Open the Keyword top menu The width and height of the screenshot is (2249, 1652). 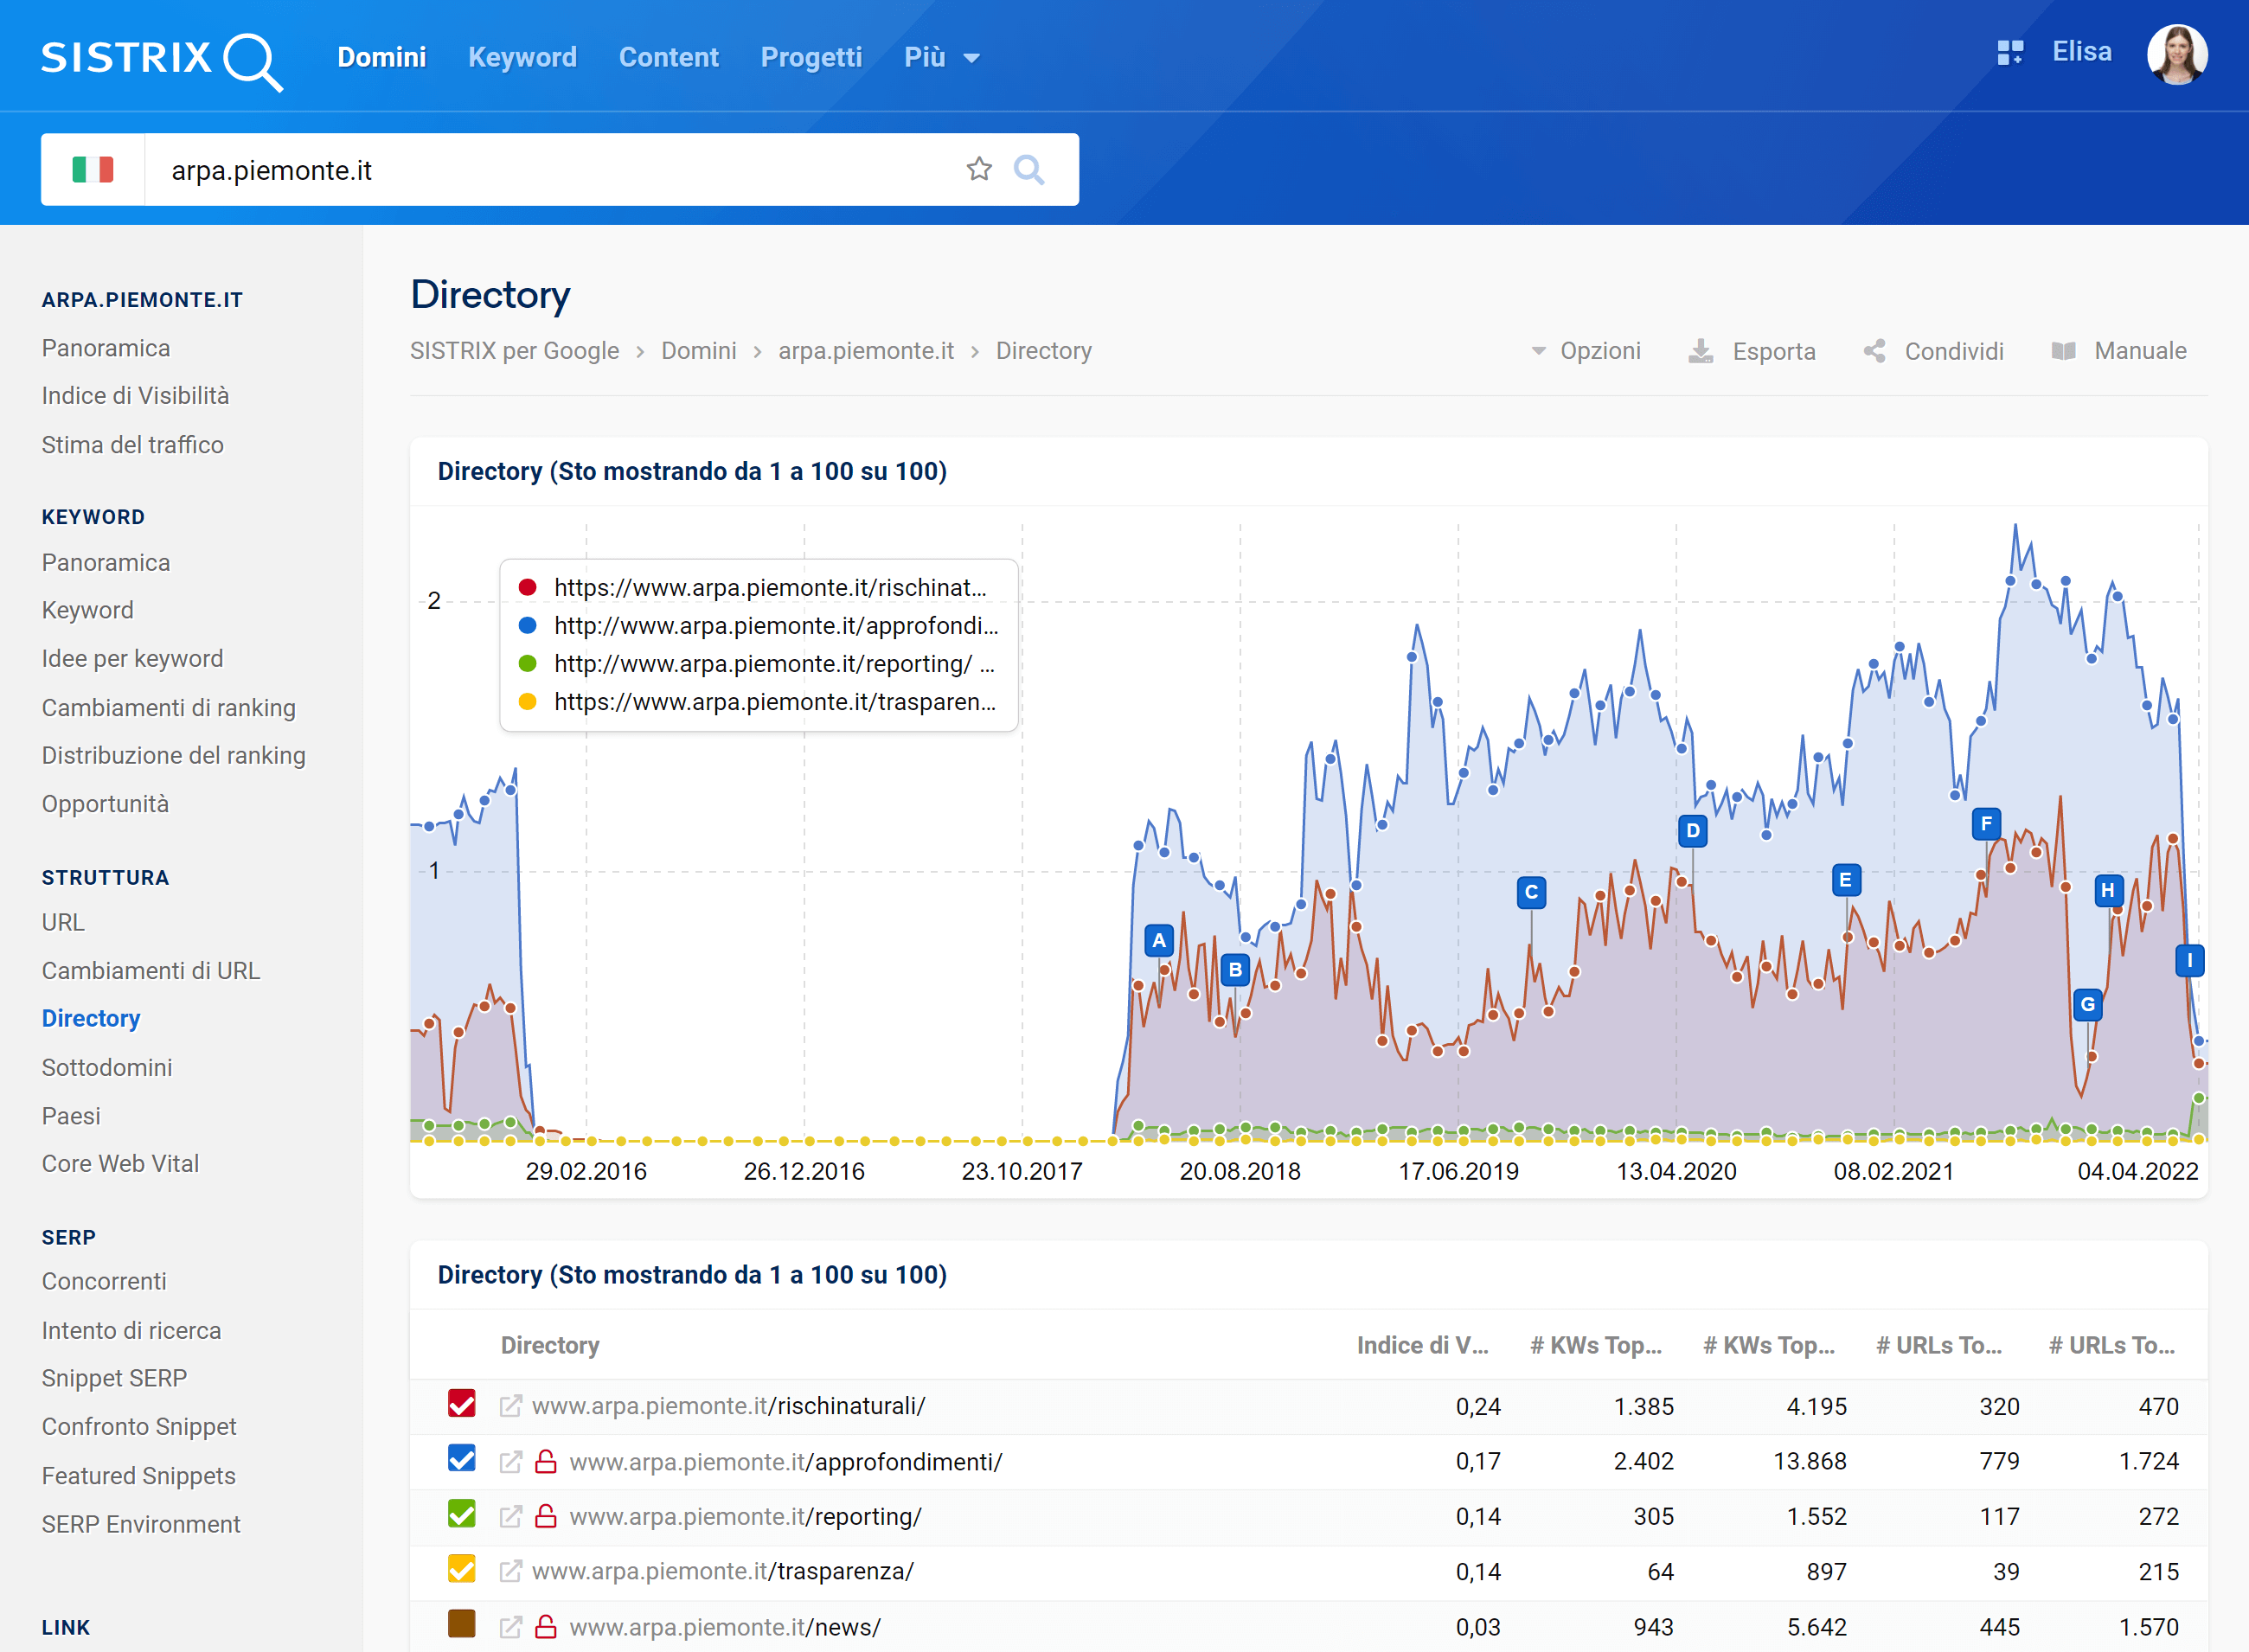pyautogui.click(x=522, y=57)
